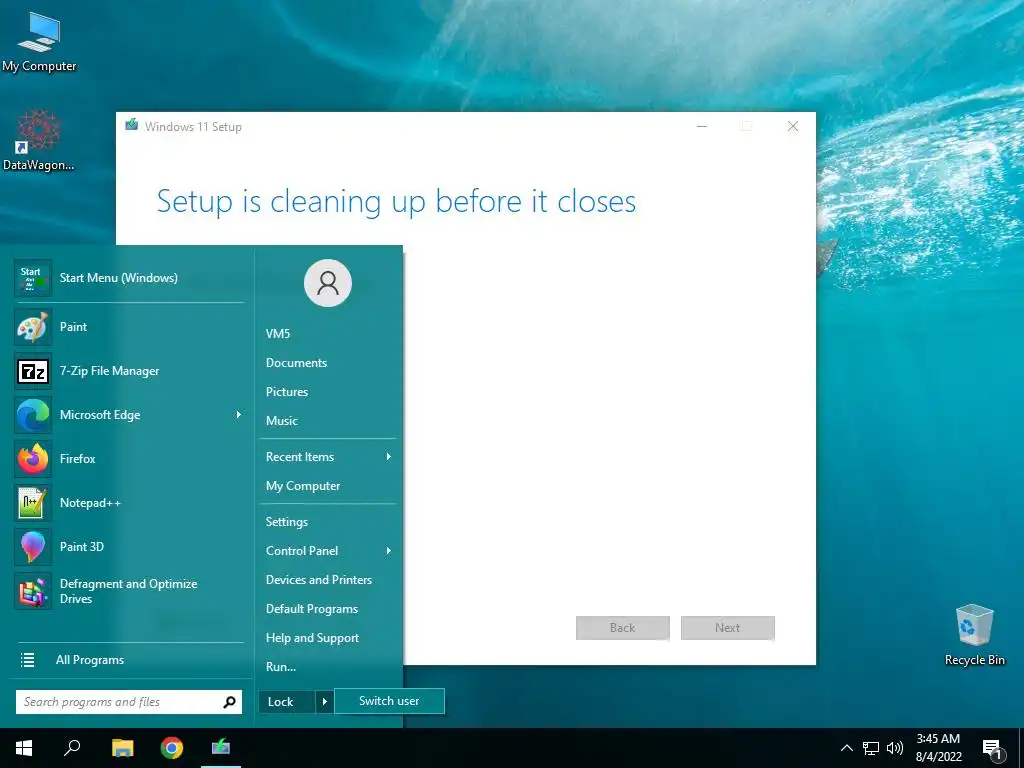Click the Windows 11 Setup taskbar icon
Screen dimensions: 1024x768
[x=221, y=748]
